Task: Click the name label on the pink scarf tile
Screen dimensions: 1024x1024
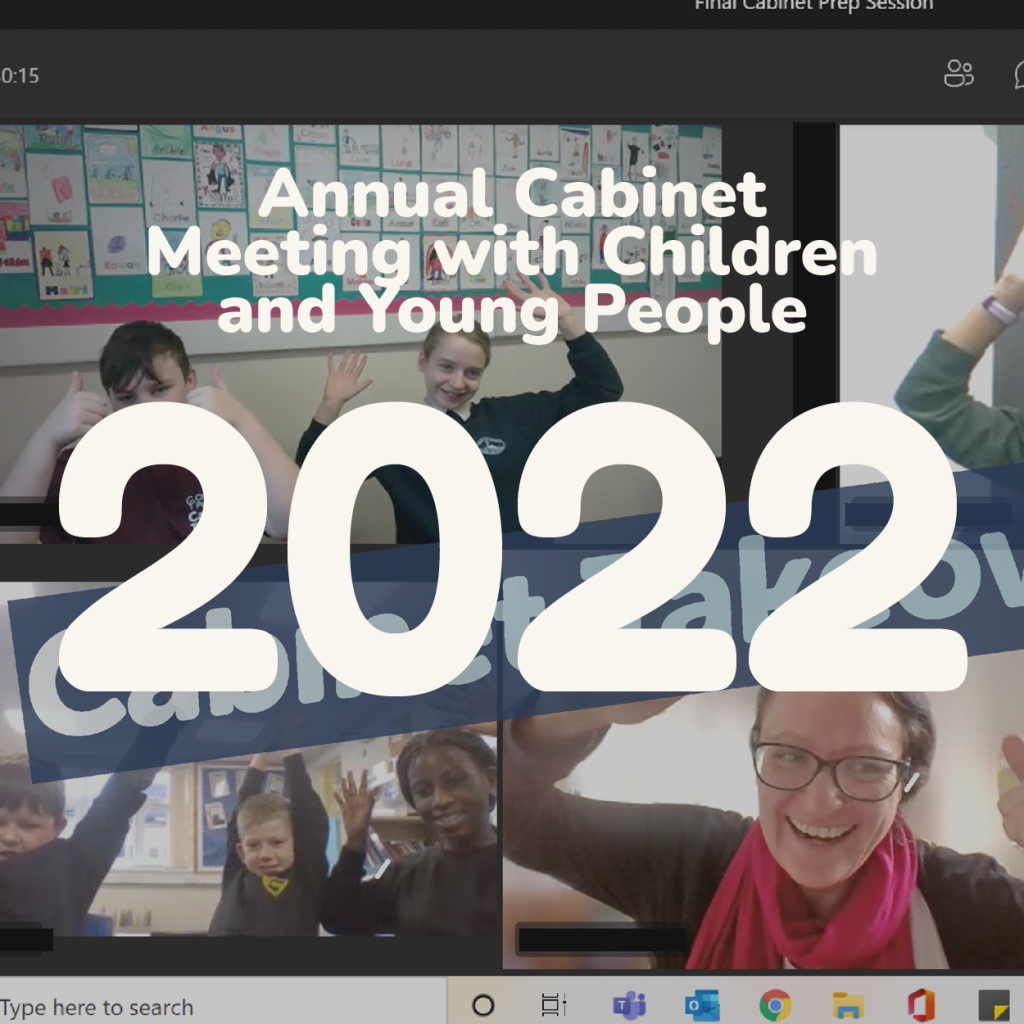Action: click(602, 940)
